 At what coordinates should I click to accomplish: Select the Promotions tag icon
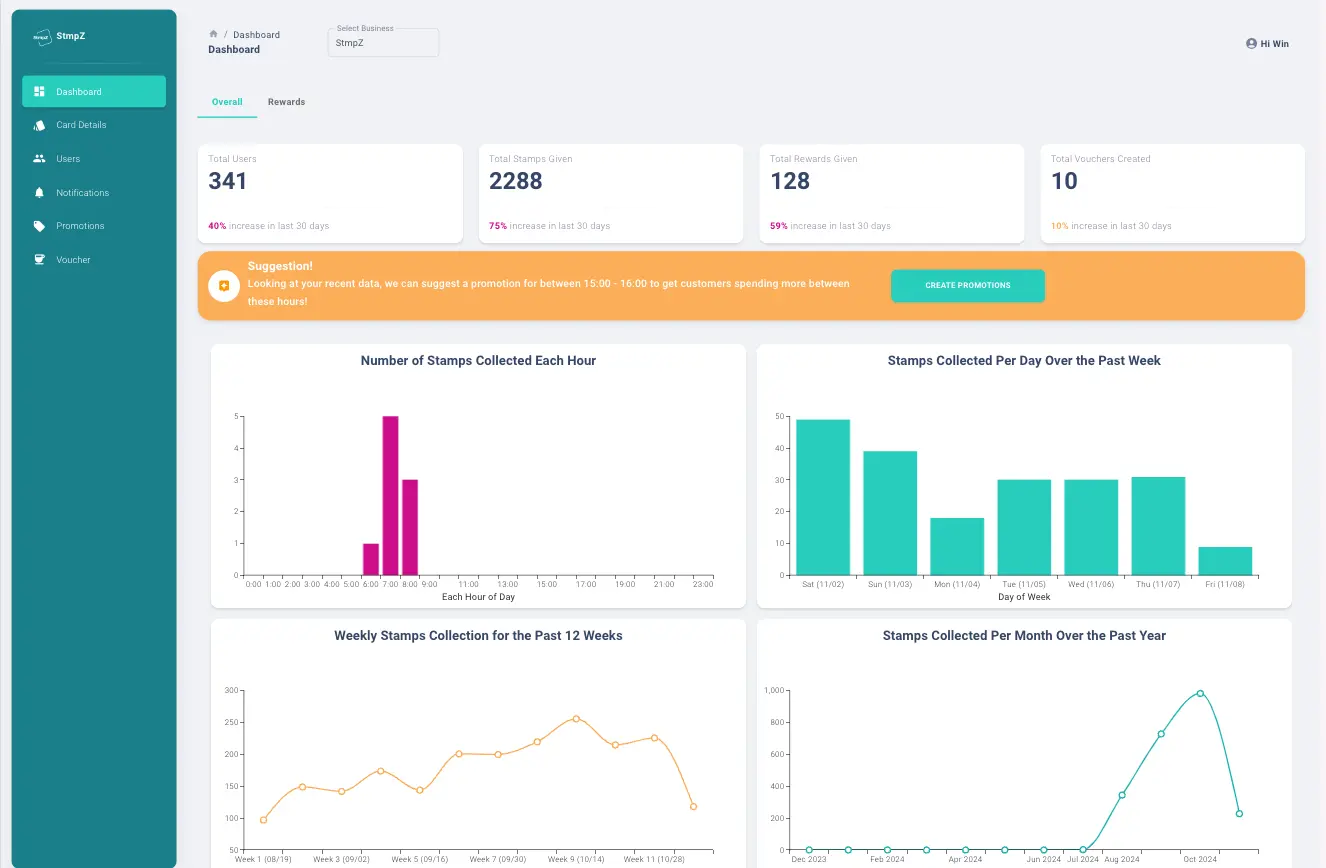[x=38, y=225]
